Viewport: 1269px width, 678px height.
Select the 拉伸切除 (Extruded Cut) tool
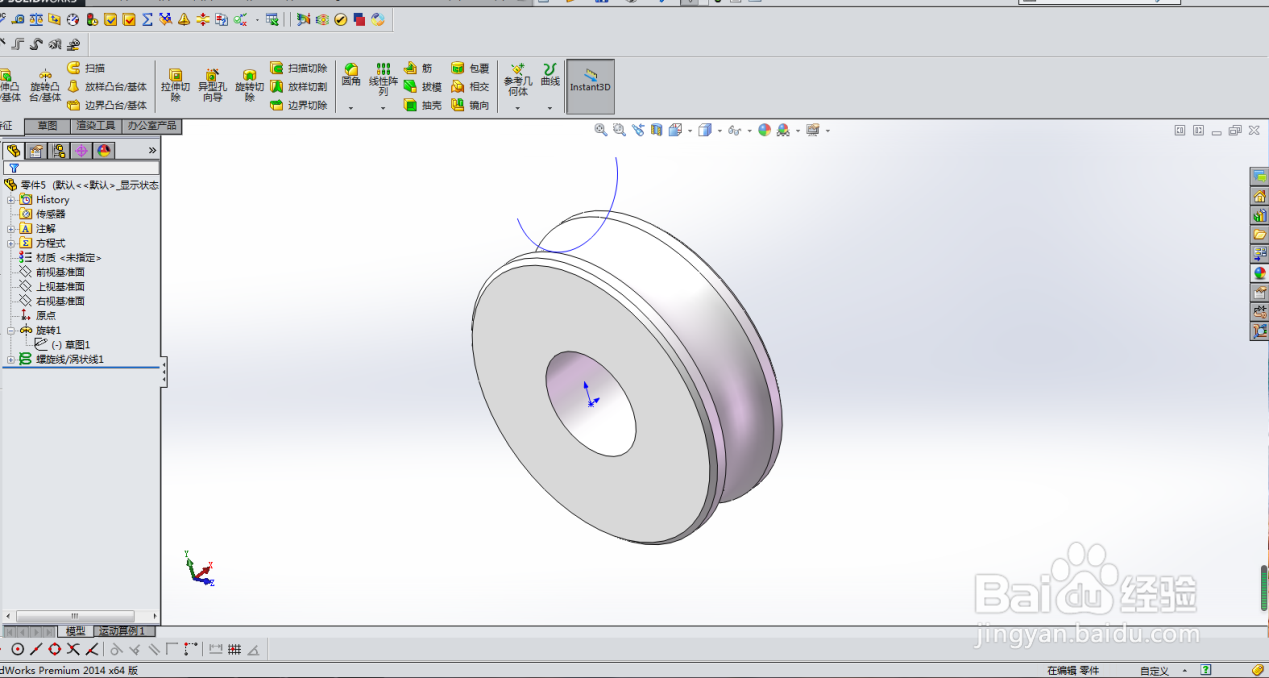(x=175, y=86)
